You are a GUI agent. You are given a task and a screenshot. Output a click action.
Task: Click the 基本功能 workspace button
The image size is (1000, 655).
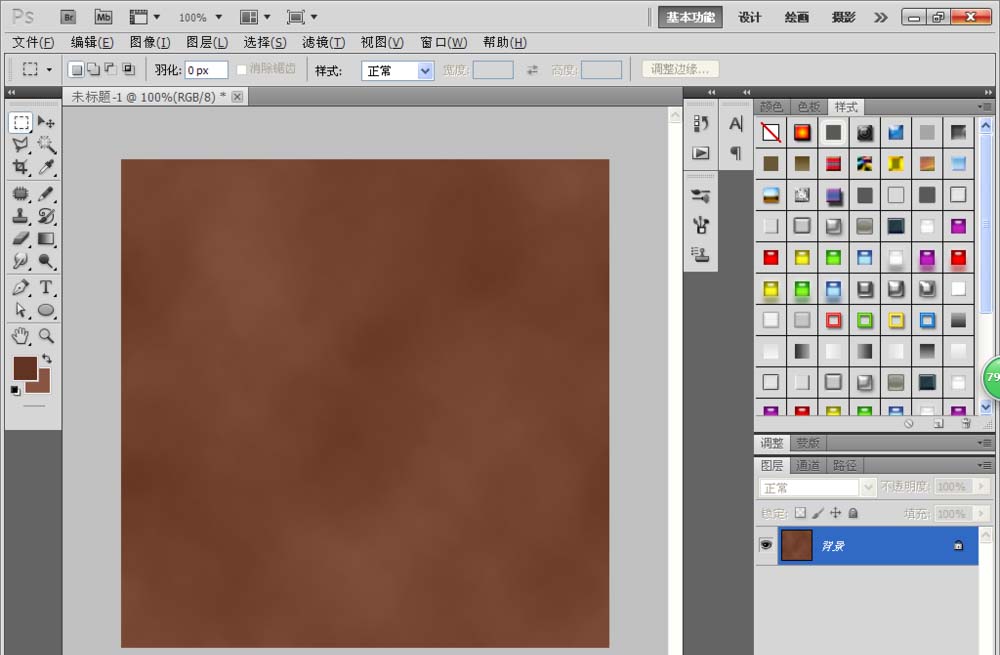tap(690, 17)
